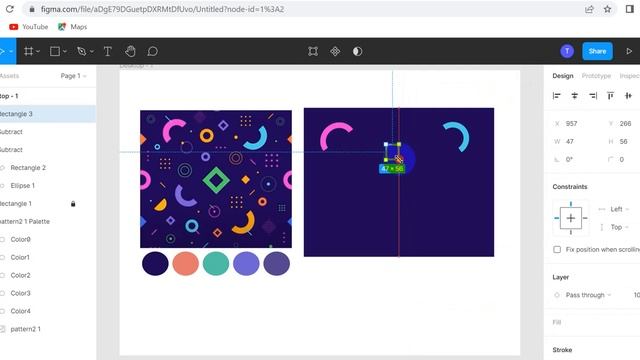Click the height field 56
The image size is (640, 360).
pos(624,142)
